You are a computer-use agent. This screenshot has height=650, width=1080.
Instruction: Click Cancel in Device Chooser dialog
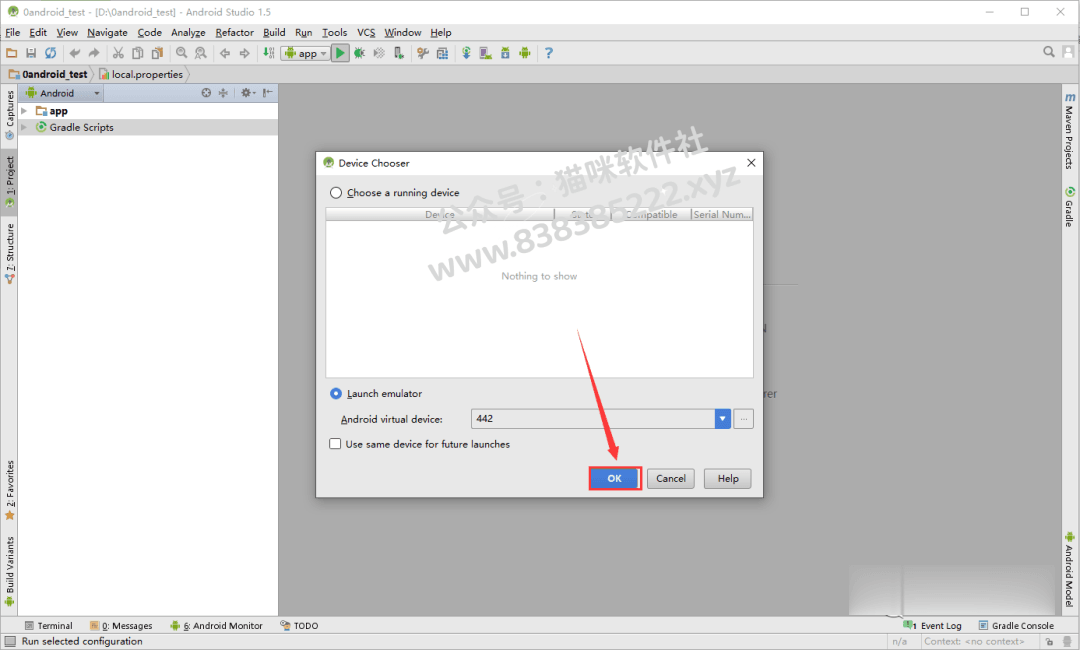[671, 479]
